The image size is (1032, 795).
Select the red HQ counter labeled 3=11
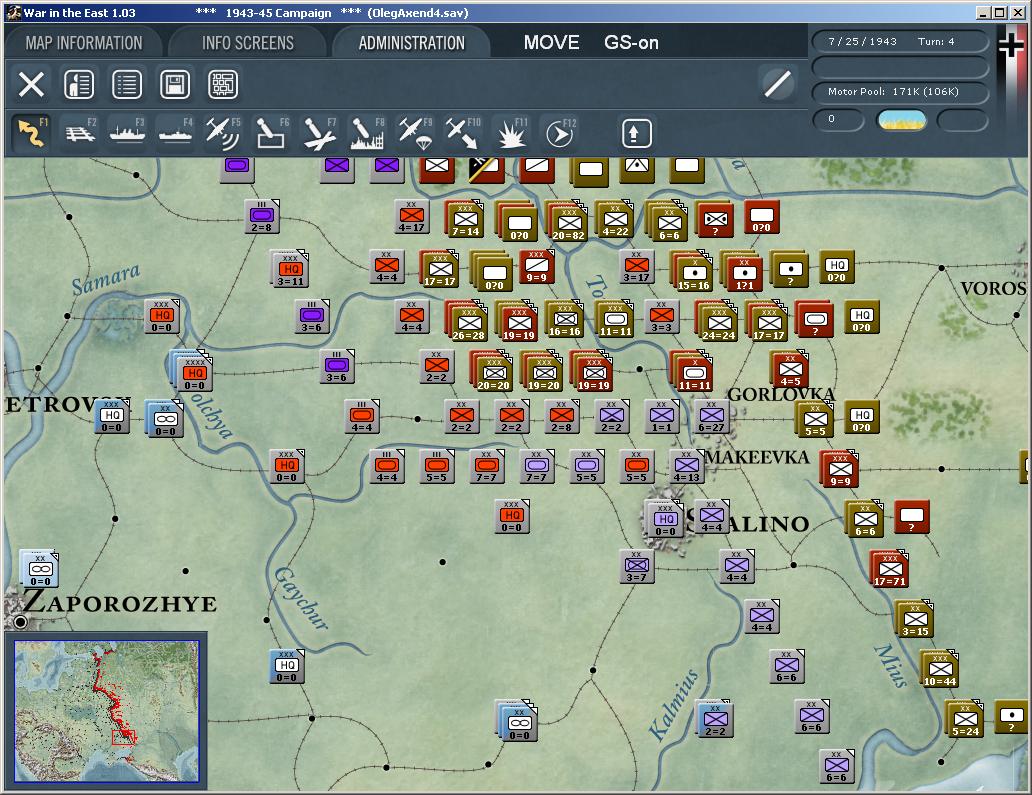290,269
